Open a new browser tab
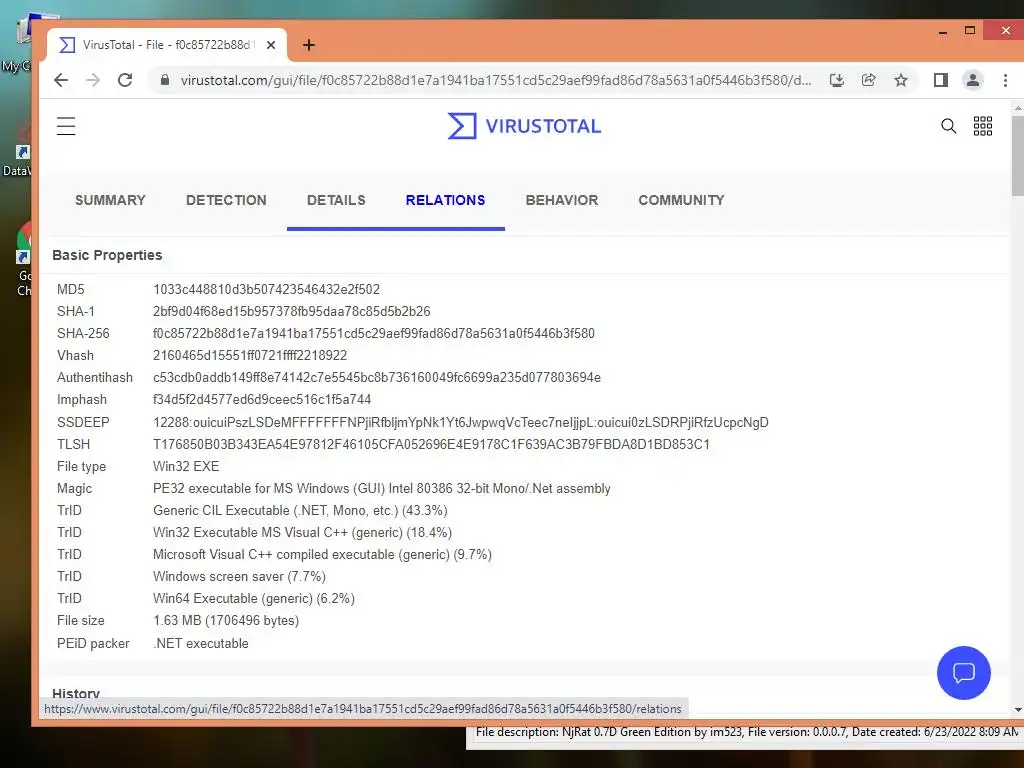 (x=309, y=45)
